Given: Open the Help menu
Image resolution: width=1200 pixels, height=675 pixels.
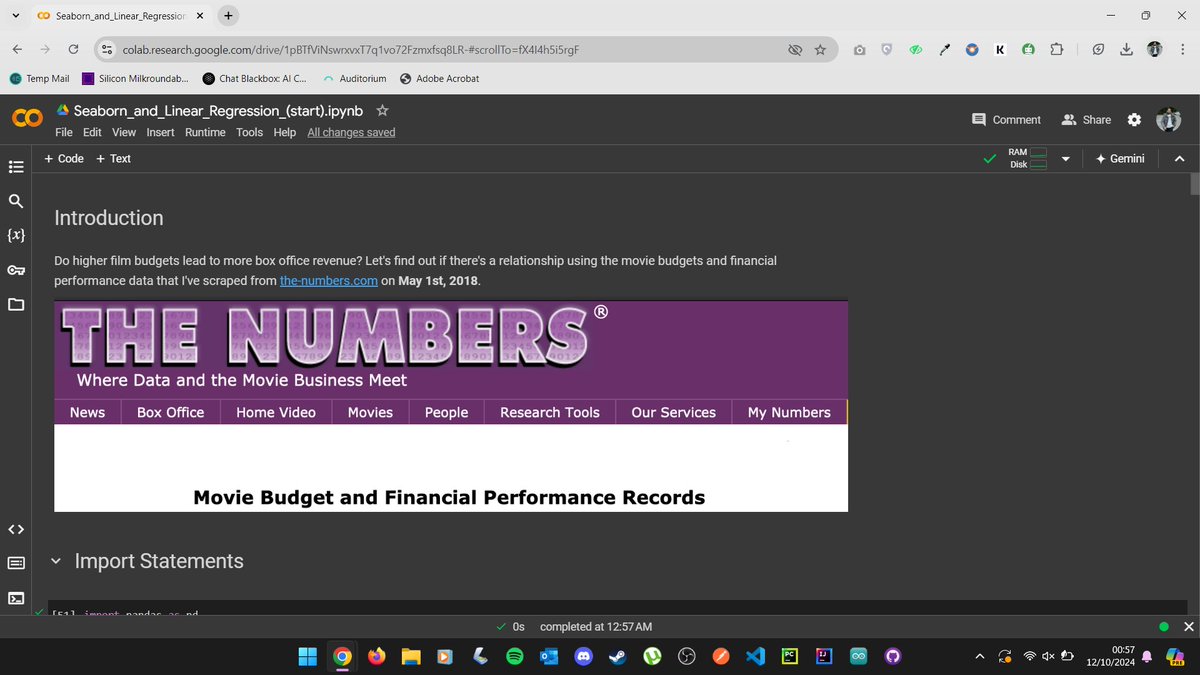Looking at the screenshot, I should (x=285, y=132).
